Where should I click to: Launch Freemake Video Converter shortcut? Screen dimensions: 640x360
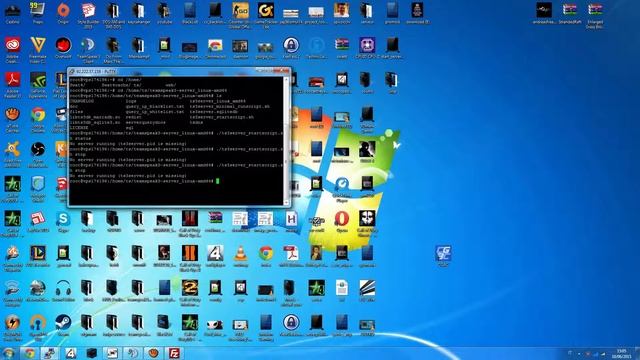tap(38, 50)
